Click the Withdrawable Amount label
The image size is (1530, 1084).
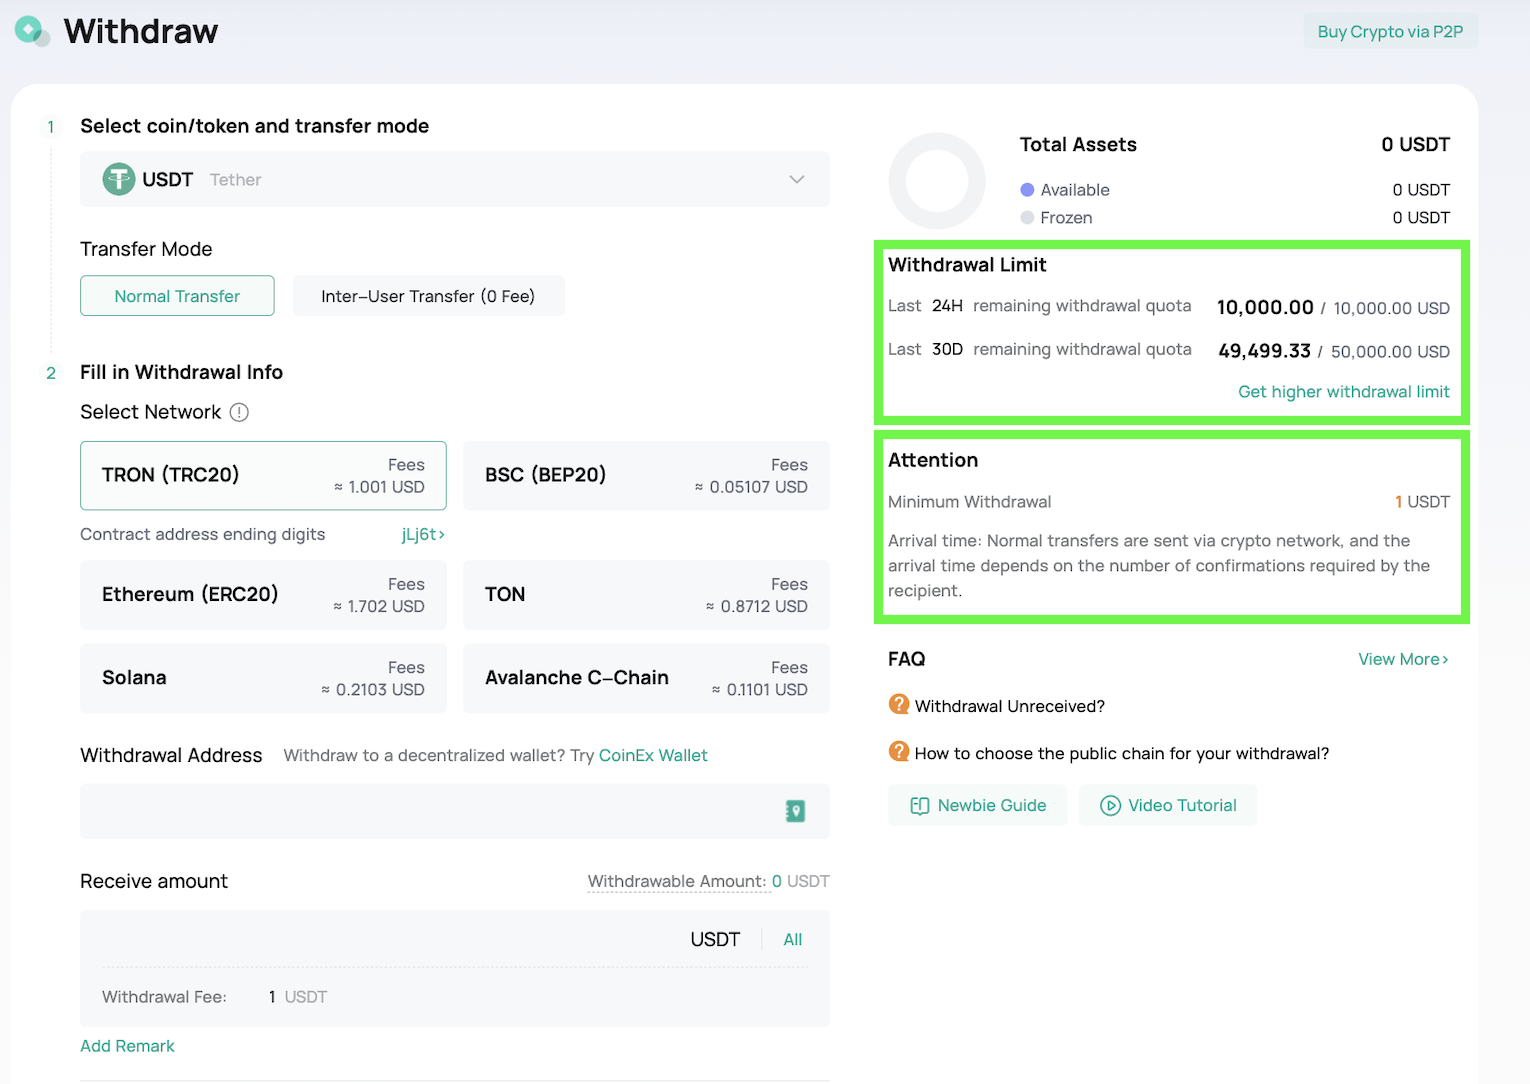pyautogui.click(x=677, y=881)
